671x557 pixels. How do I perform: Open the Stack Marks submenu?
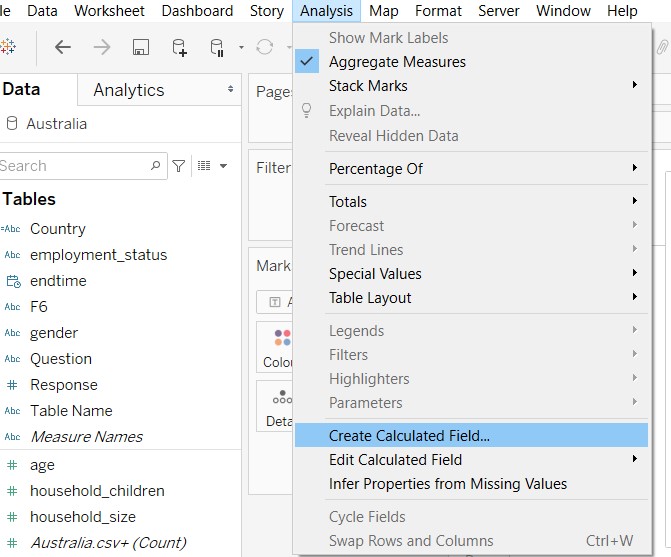pyautogui.click(x=472, y=86)
